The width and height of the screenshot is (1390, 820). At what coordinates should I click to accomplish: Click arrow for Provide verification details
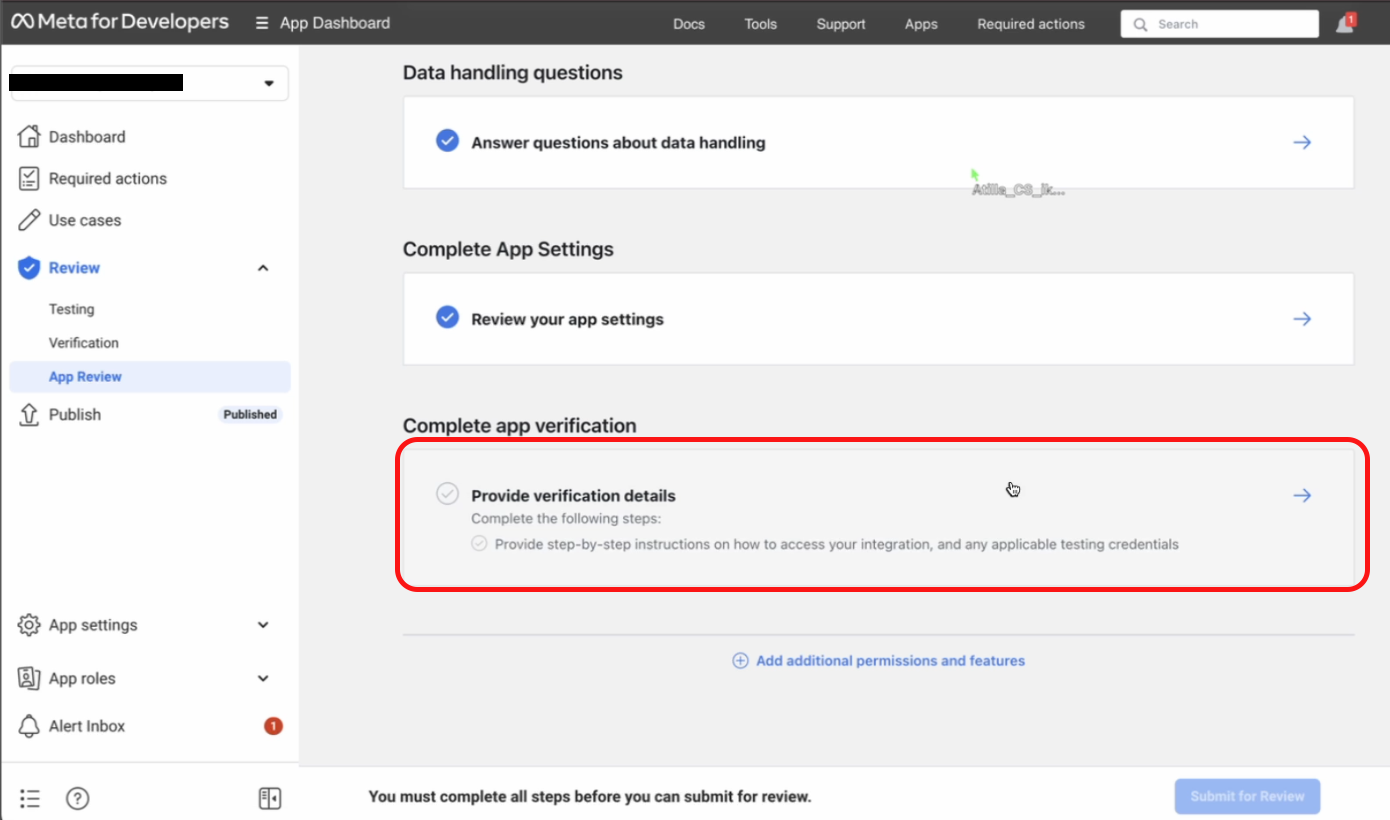pyautogui.click(x=1302, y=495)
